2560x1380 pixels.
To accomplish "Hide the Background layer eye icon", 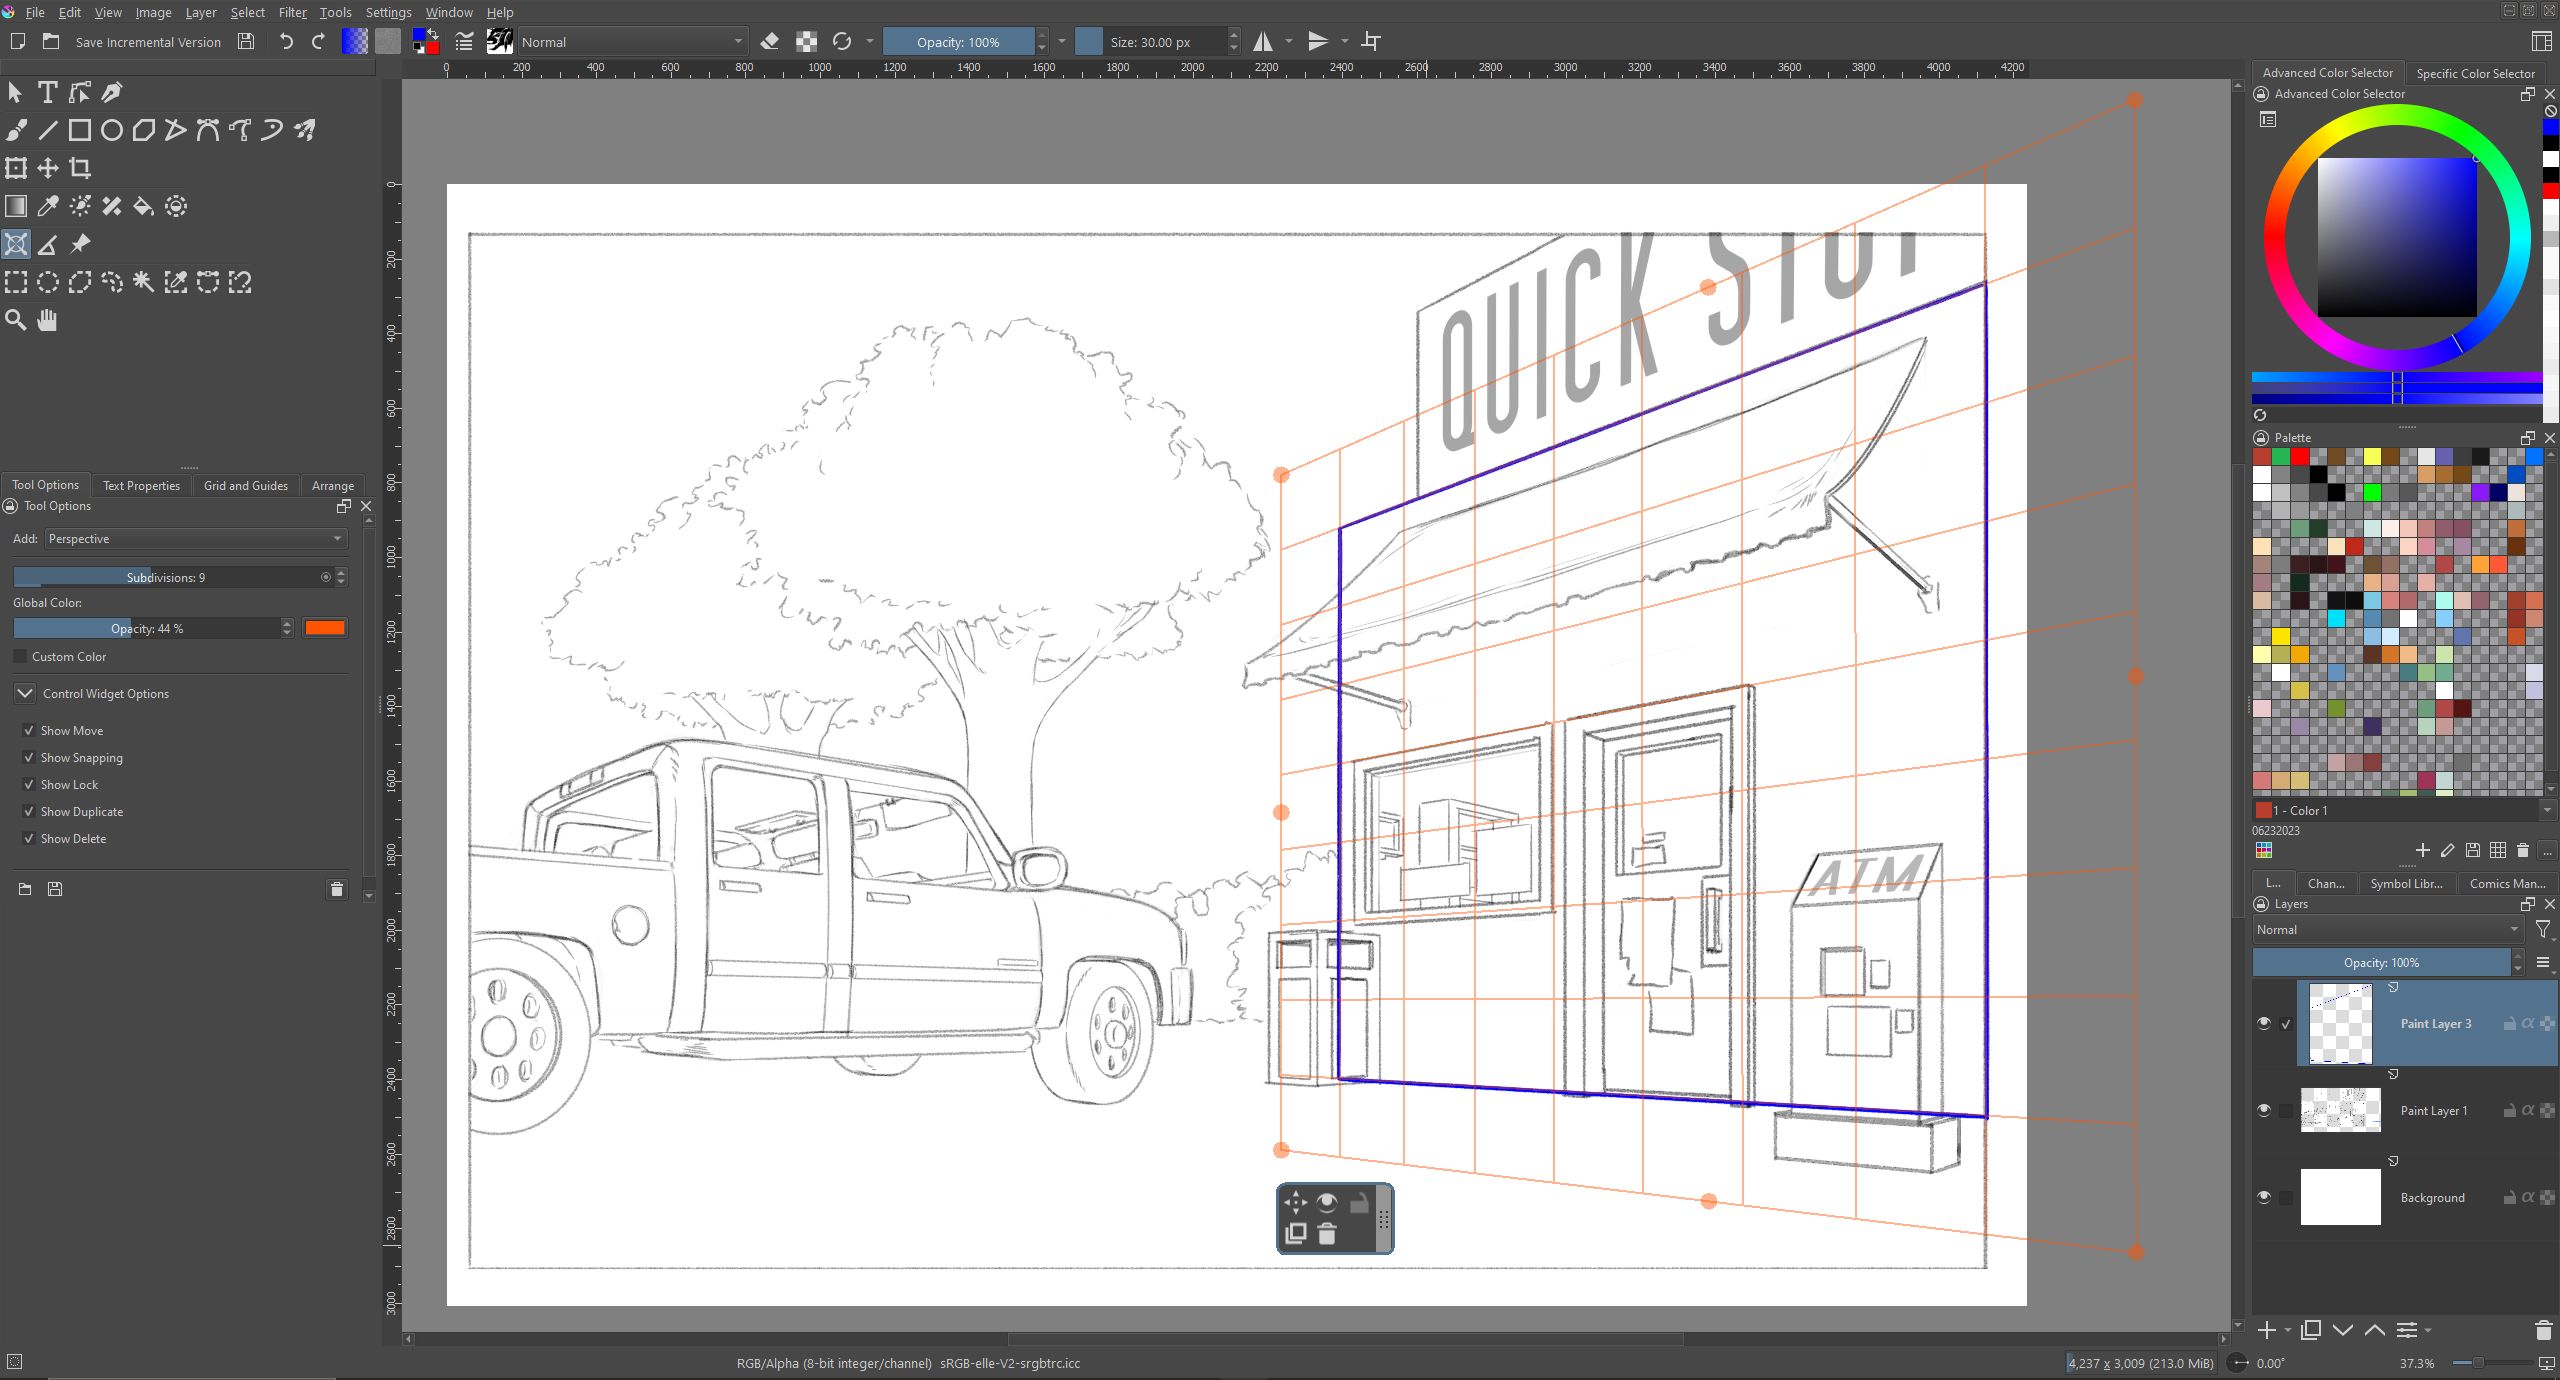I will 2264,1197.
